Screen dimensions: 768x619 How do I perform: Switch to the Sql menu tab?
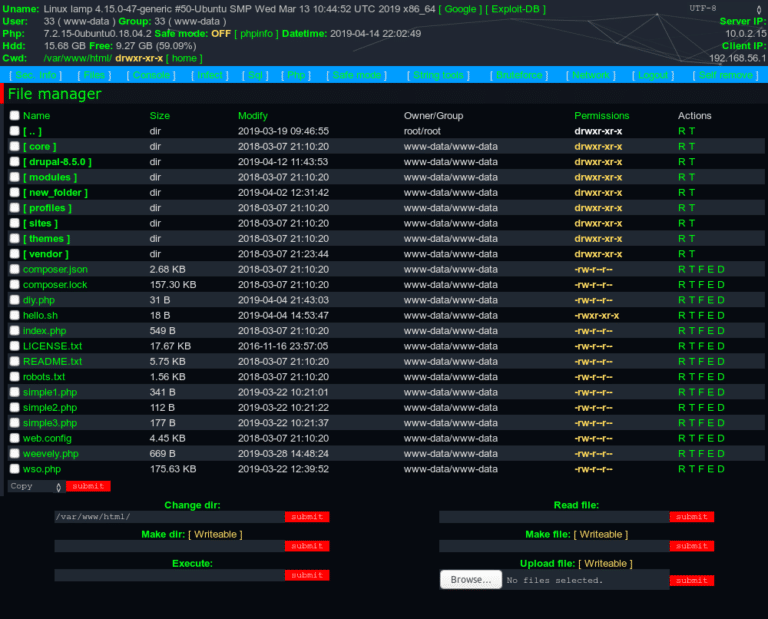coord(256,75)
